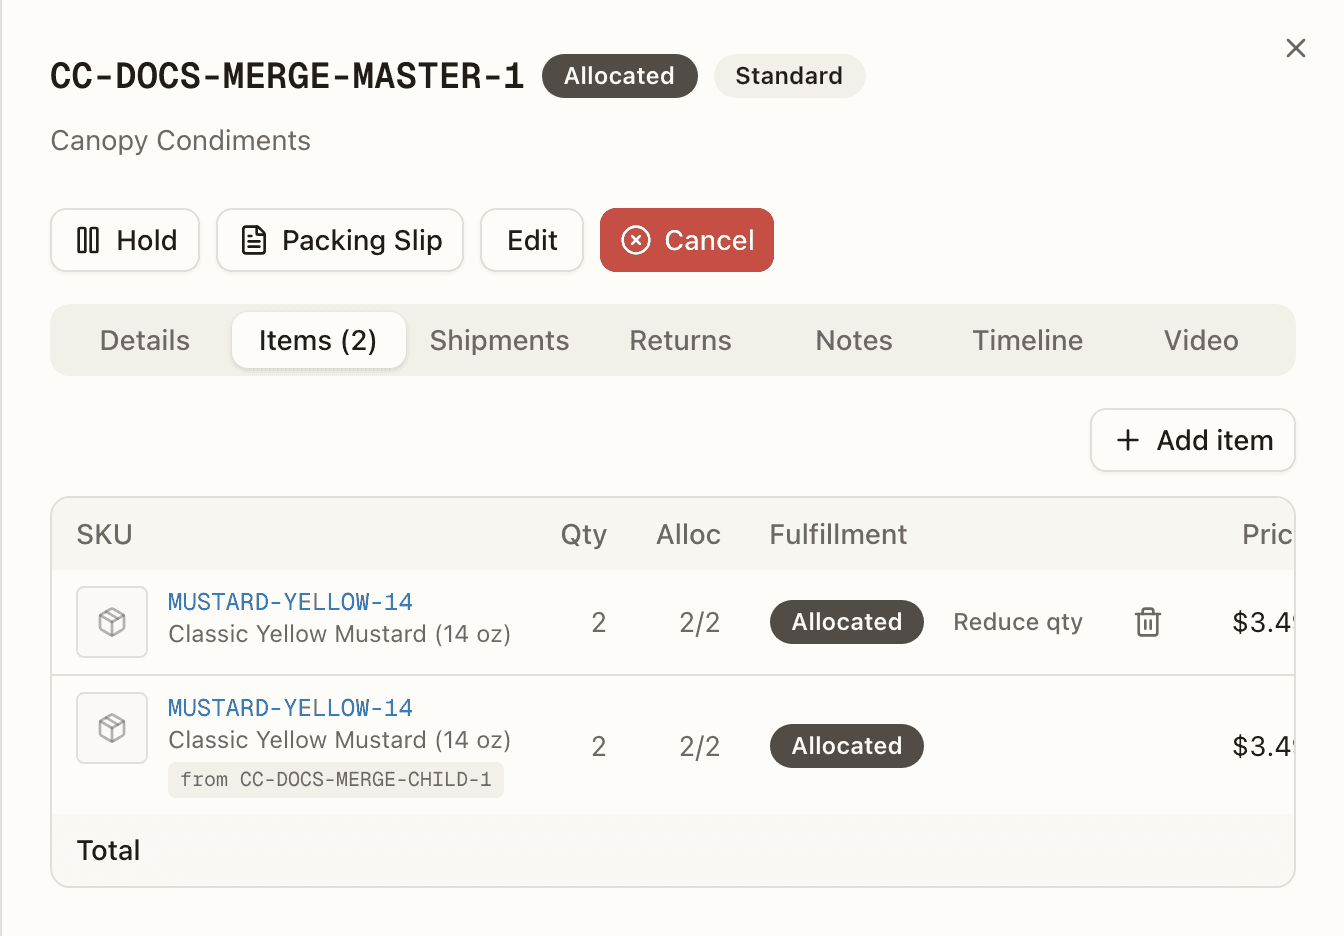Screen dimensions: 1344x936
Task: Switch to the Video tab
Action: point(1201,340)
